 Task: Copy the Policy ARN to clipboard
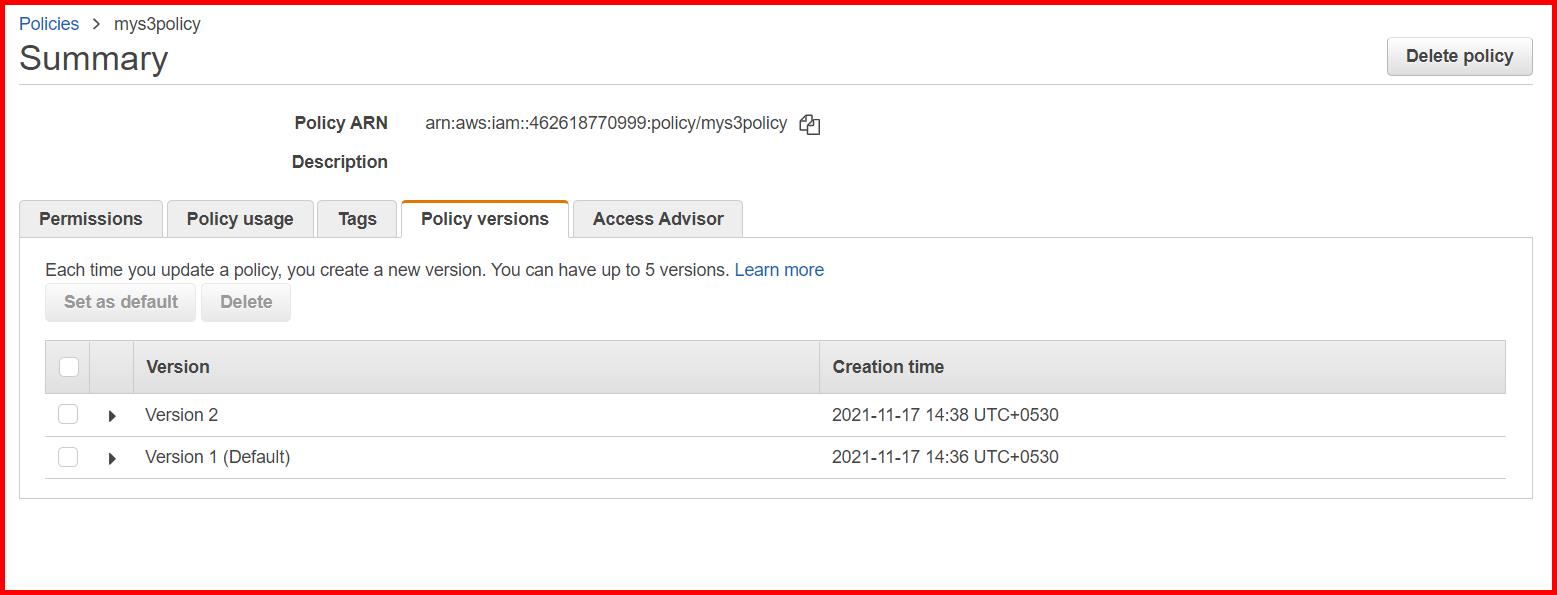click(x=810, y=125)
